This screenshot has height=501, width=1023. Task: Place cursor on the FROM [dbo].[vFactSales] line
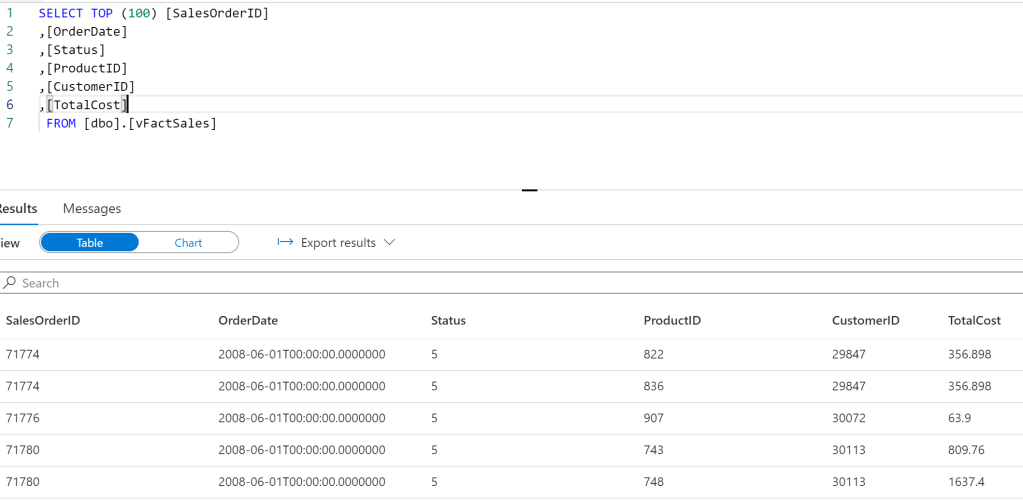coord(131,123)
